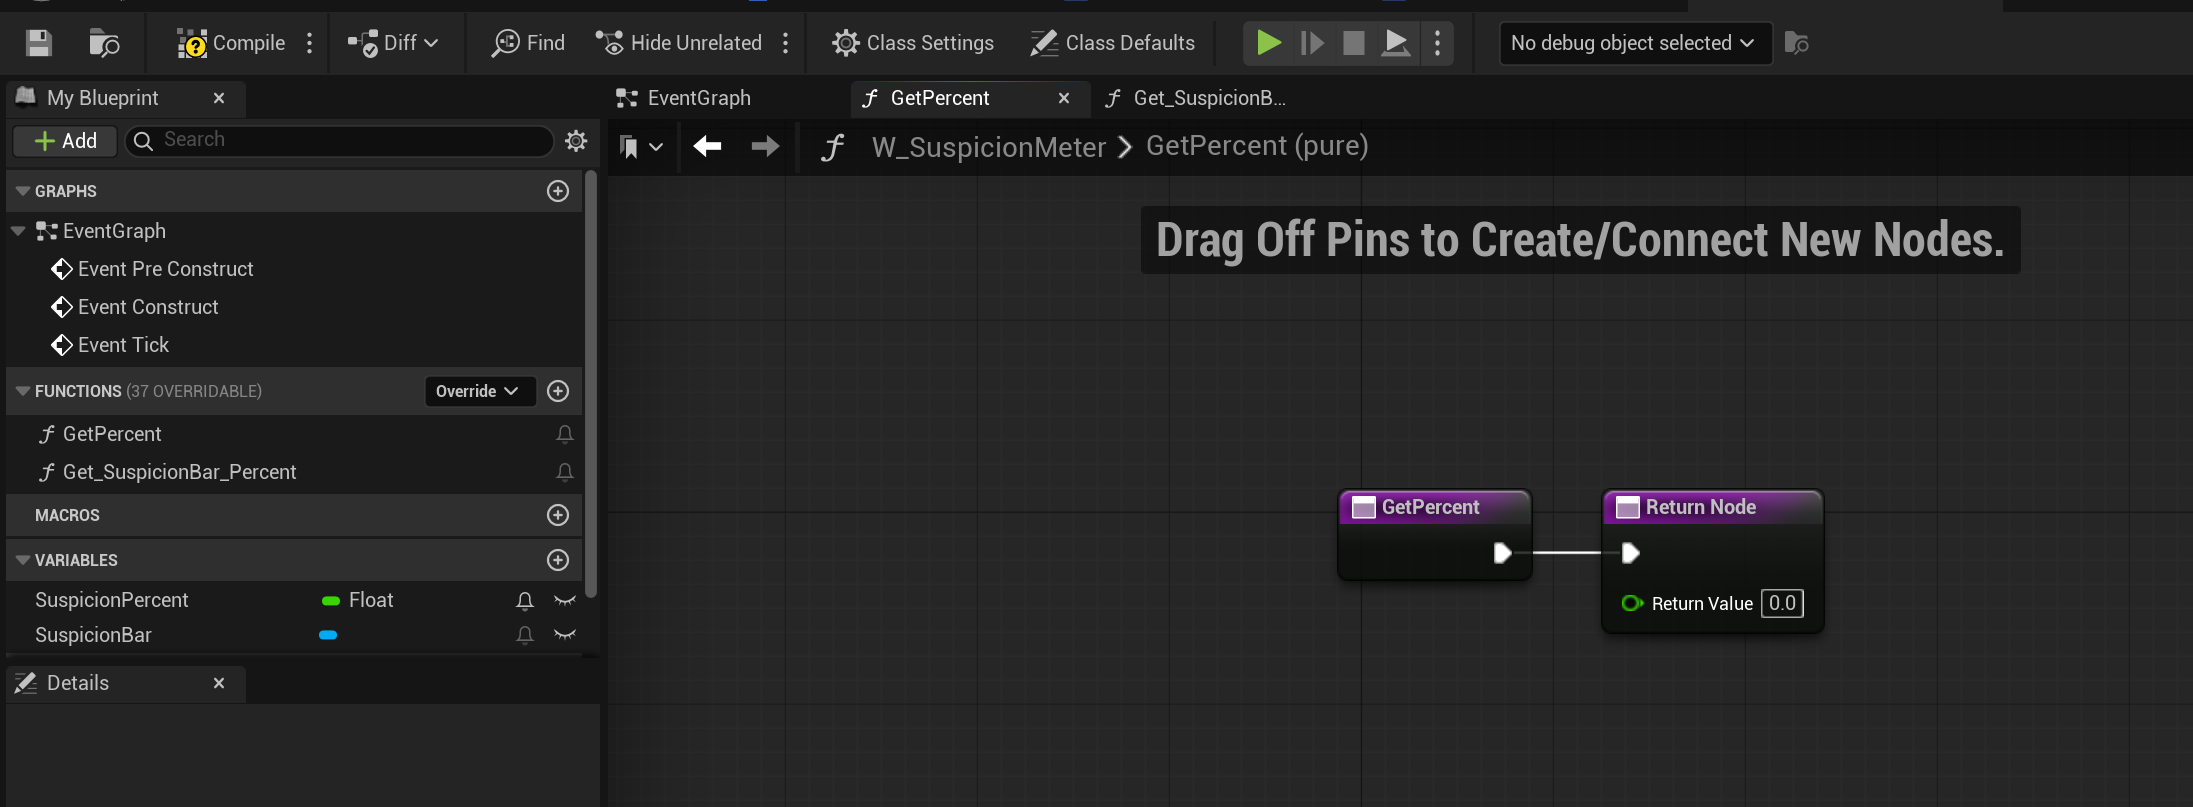The image size is (2193, 807).
Task: Click the green Float type pill
Action: 331,600
